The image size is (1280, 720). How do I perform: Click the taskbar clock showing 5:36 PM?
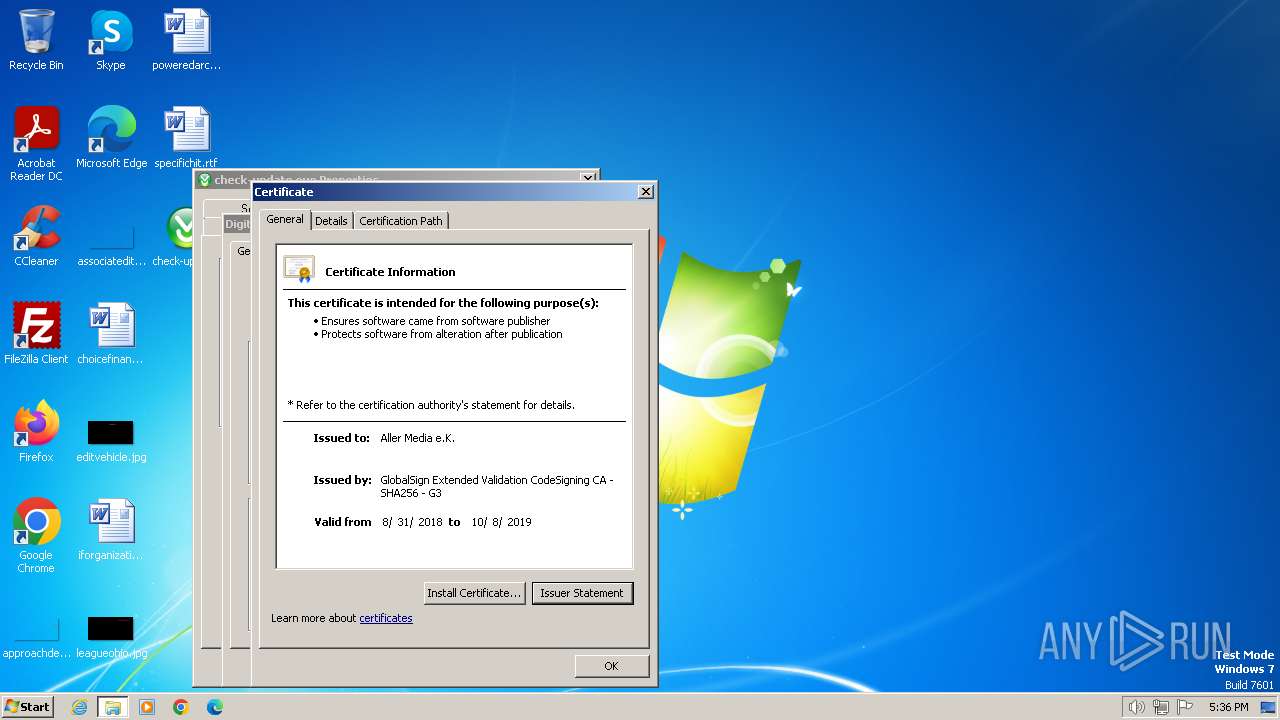(1228, 707)
